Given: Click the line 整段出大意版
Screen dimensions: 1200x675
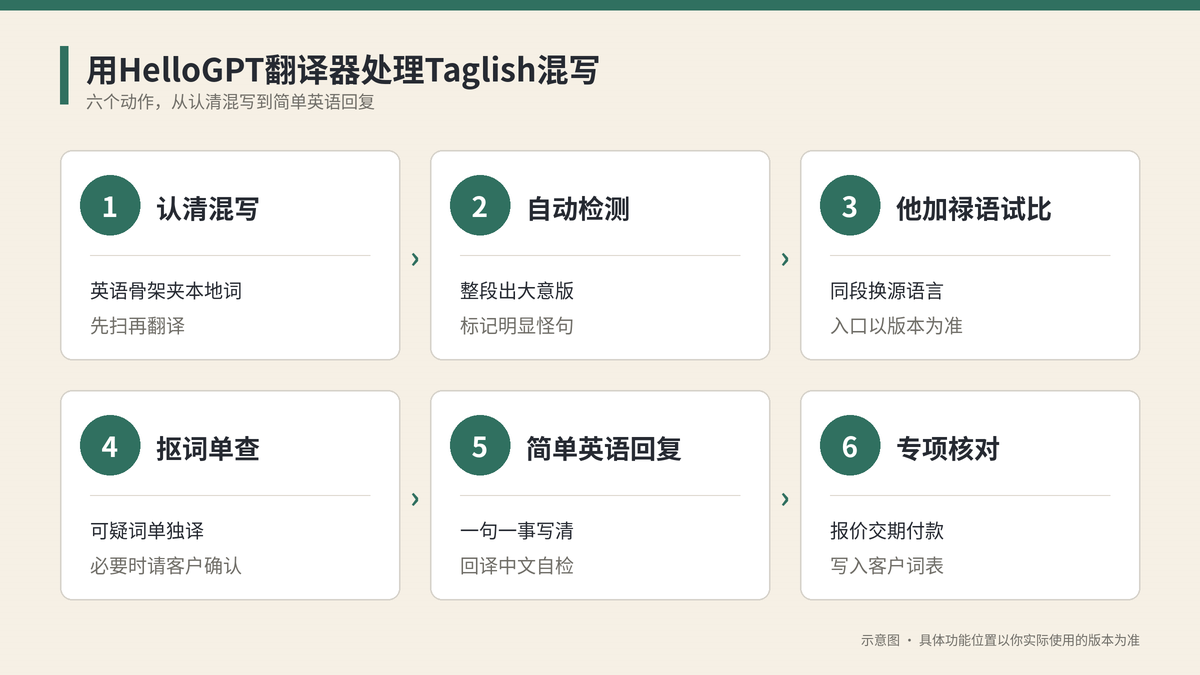Looking at the screenshot, I should 517,291.
